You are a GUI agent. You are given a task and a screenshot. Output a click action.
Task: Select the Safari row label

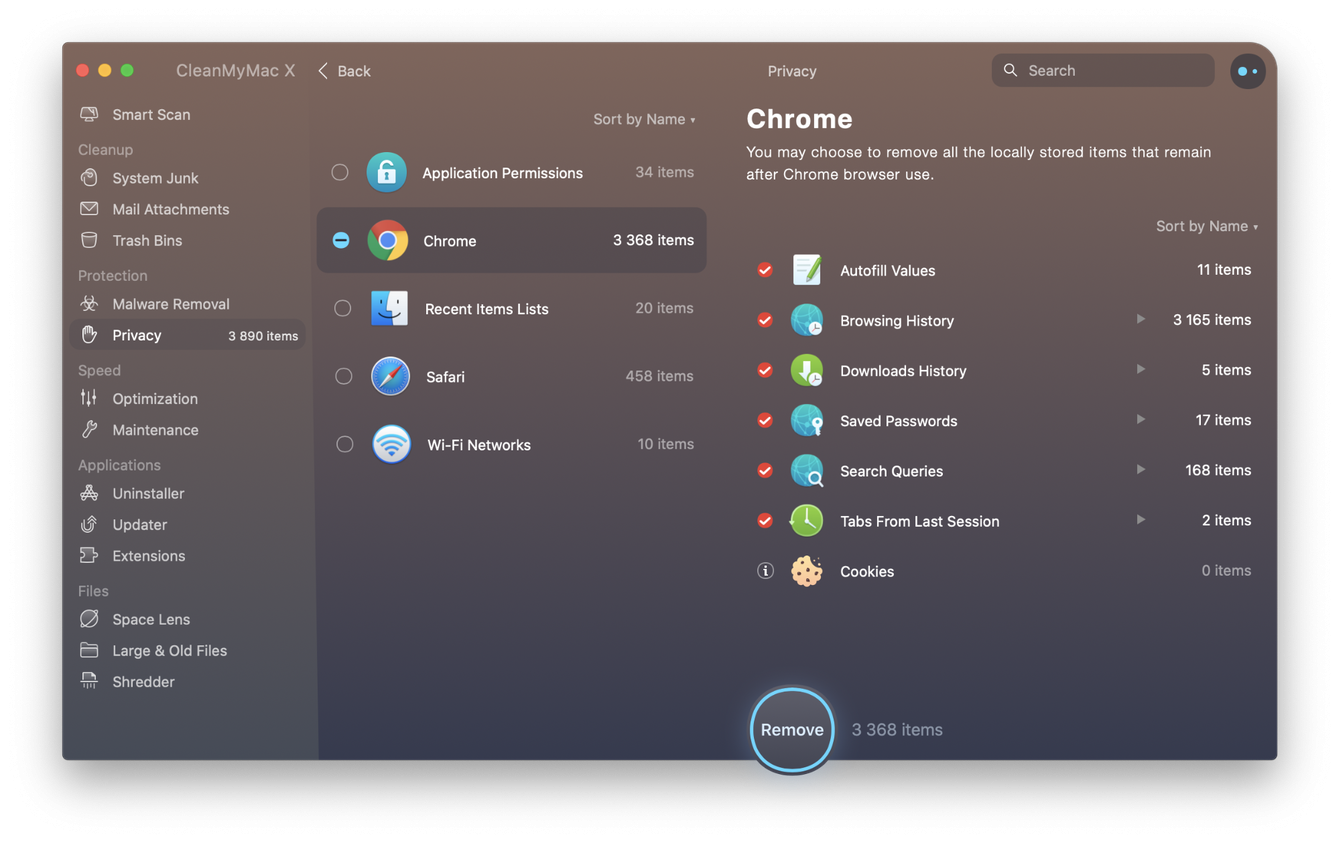pyautogui.click(x=445, y=377)
